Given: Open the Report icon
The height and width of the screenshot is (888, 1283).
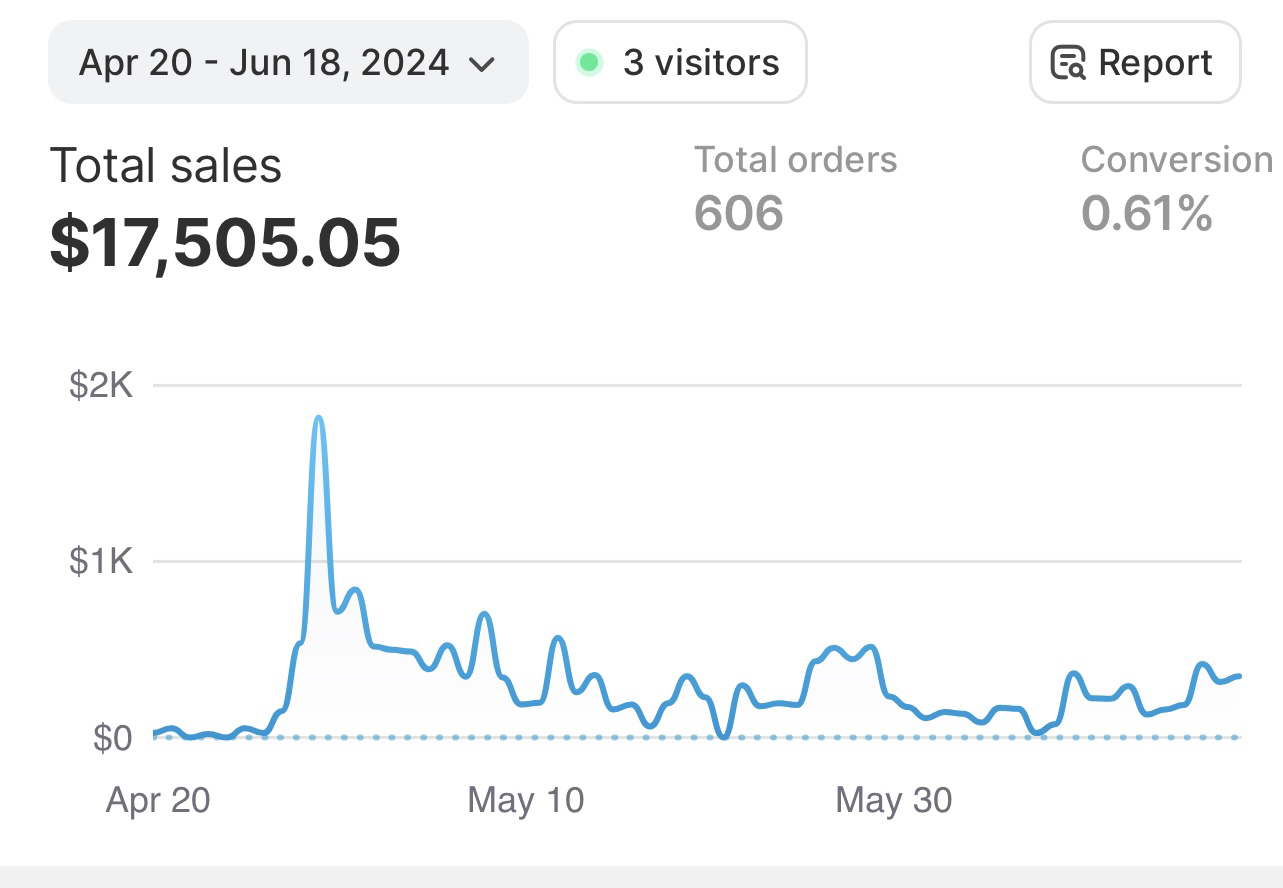Looking at the screenshot, I should [1068, 63].
